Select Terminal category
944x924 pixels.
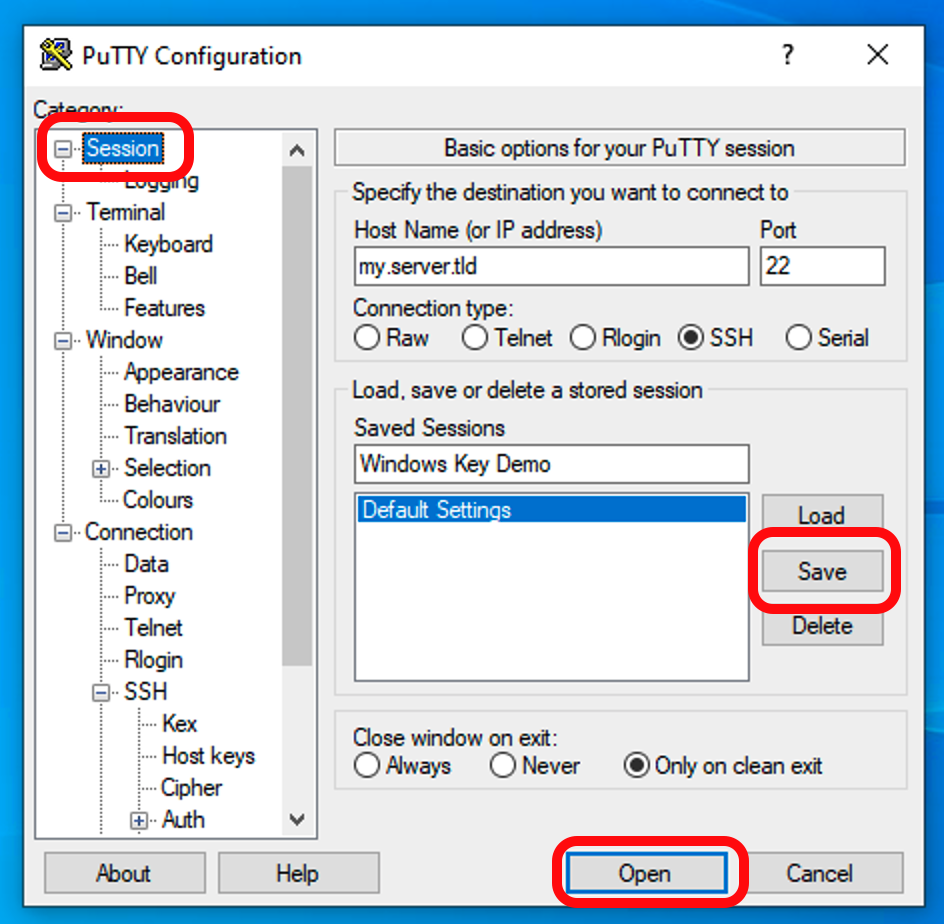coord(125,212)
